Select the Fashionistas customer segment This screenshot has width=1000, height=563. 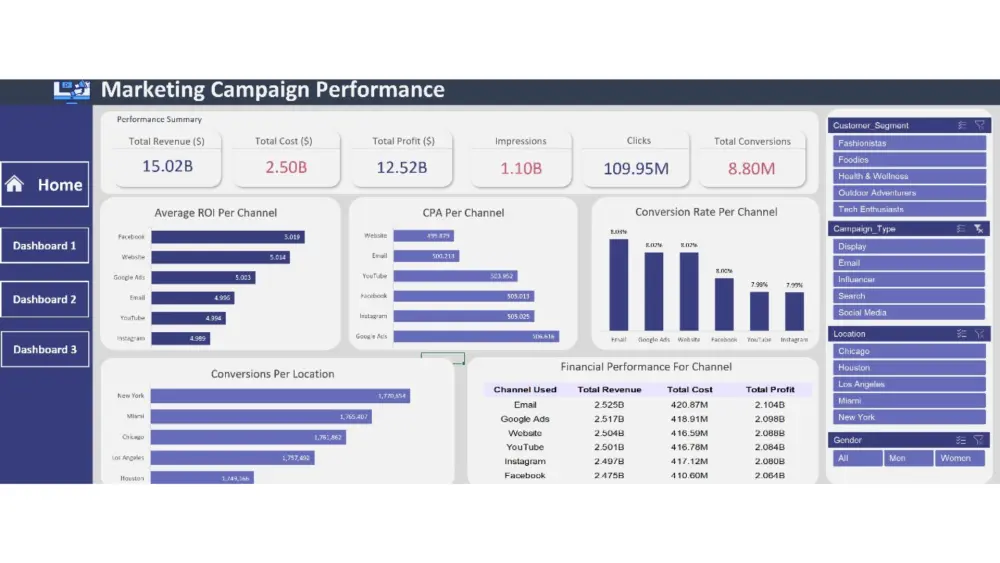coord(909,143)
